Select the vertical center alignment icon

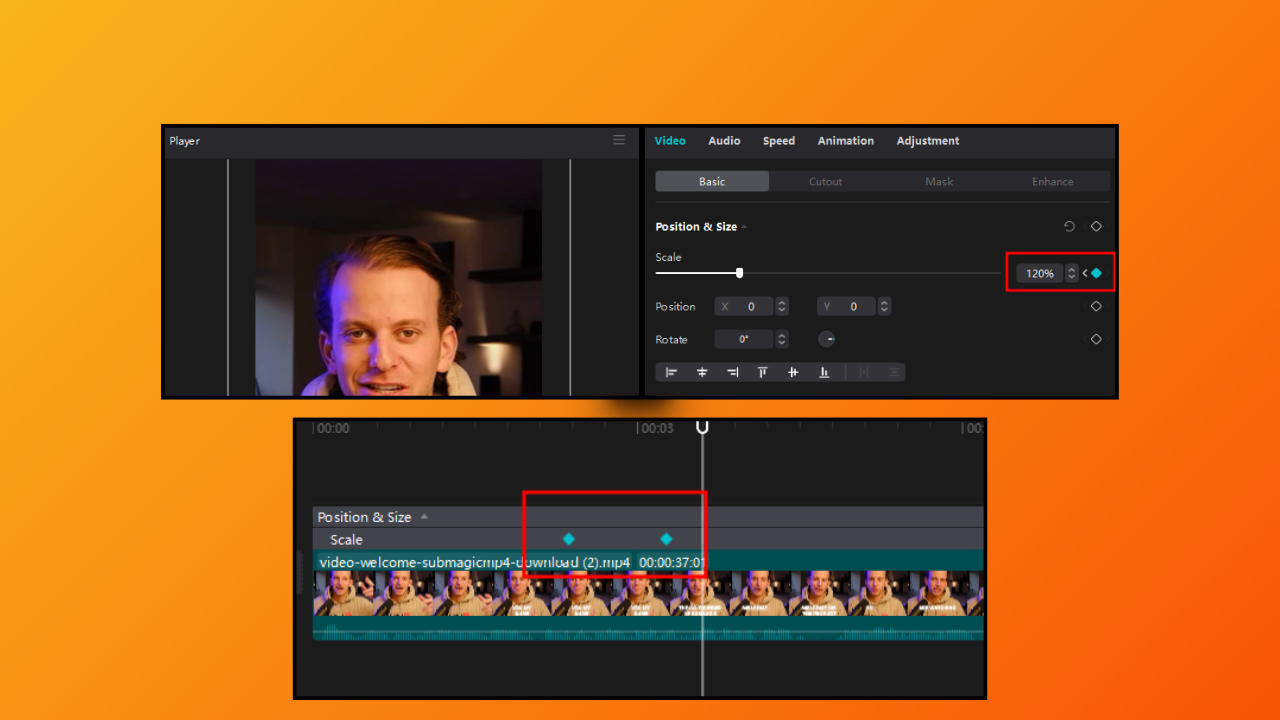(792, 372)
